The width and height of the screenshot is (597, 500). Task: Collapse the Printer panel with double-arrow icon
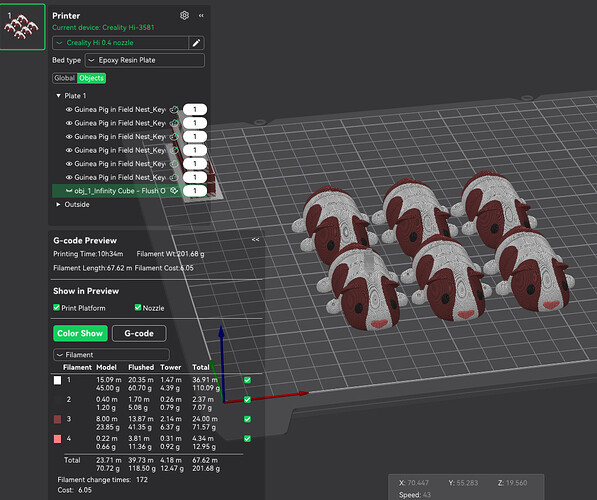[201, 16]
